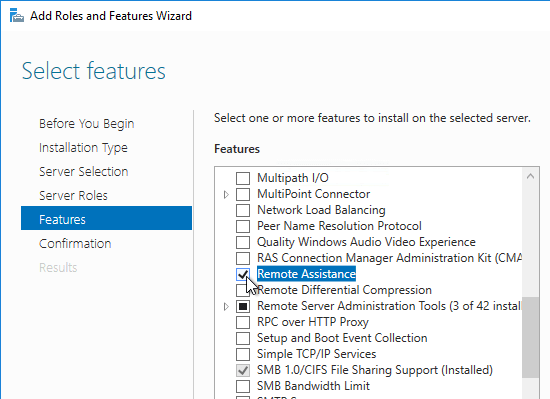Select the Setup and Boot Event Collection label
The height and width of the screenshot is (399, 550).
click(342, 338)
